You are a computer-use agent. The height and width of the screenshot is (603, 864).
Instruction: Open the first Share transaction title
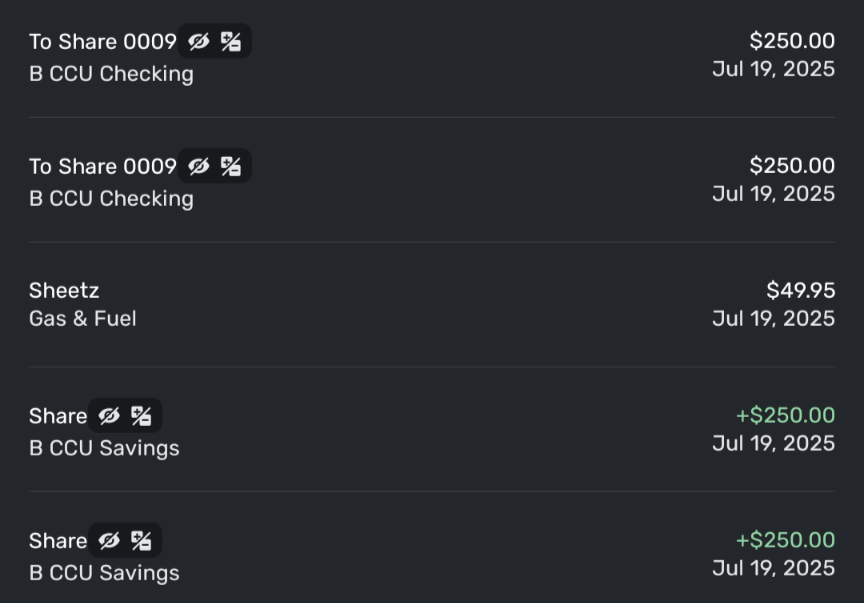(58, 416)
